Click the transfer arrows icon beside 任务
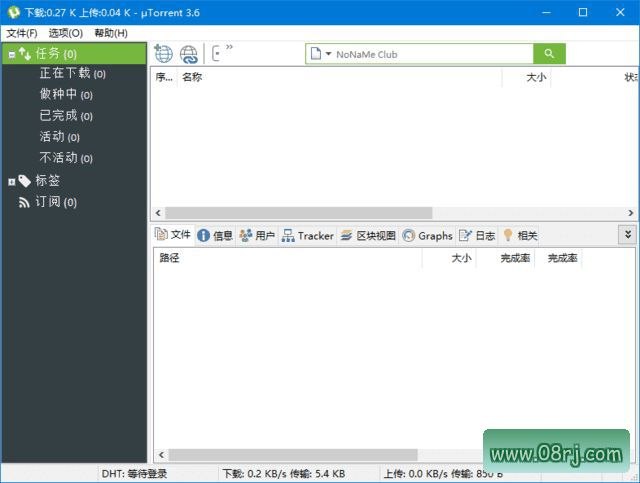 tap(25, 53)
